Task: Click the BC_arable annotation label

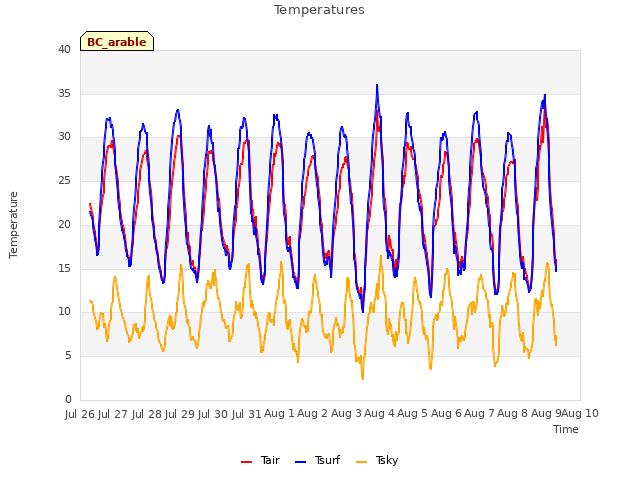Action: pos(117,42)
